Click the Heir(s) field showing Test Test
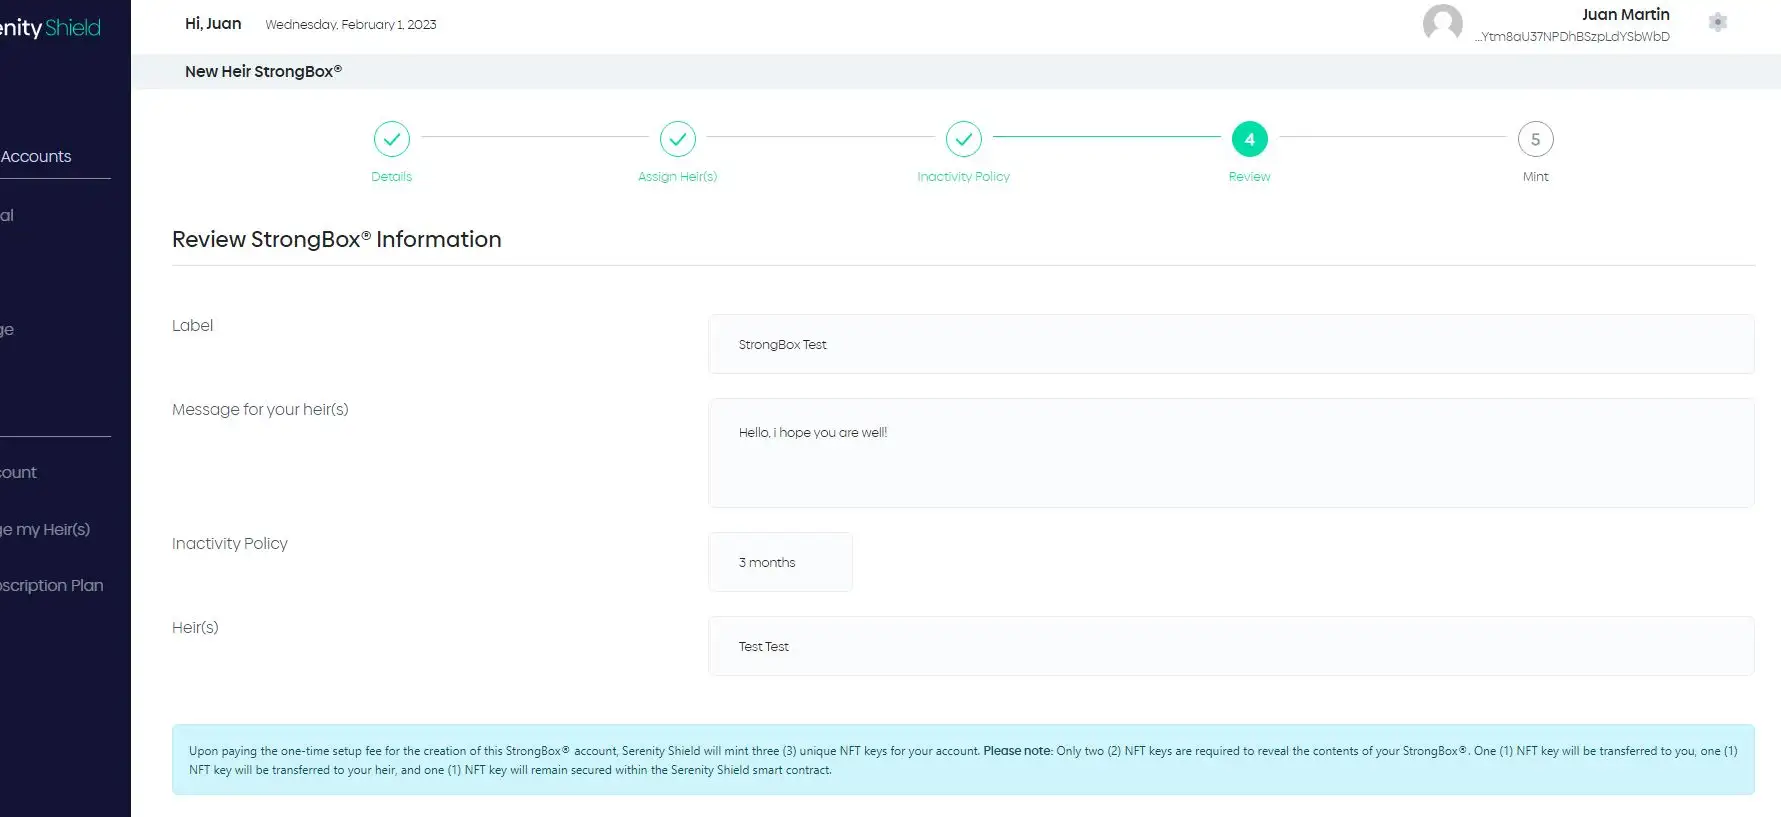Image resolution: width=1781 pixels, height=817 pixels. pos(1230,646)
